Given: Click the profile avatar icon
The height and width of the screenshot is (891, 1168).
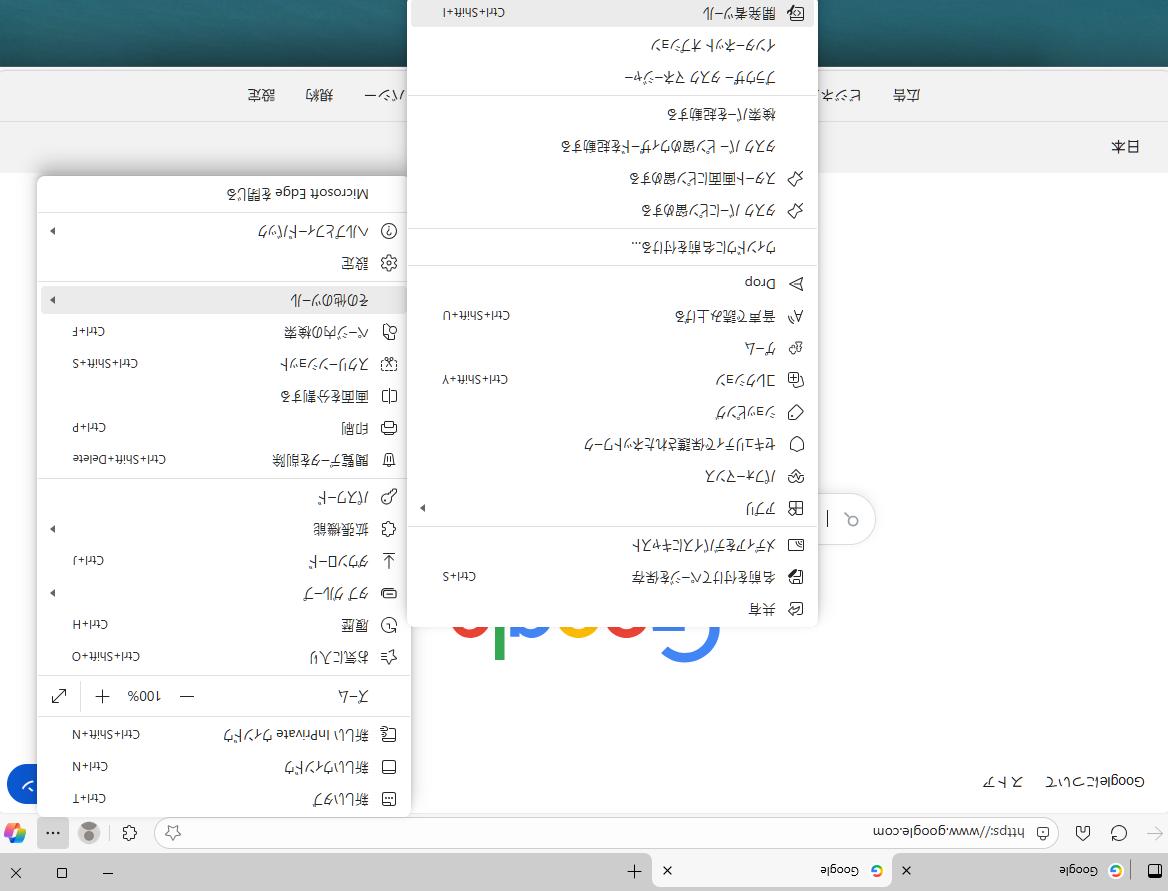Looking at the screenshot, I should (89, 833).
